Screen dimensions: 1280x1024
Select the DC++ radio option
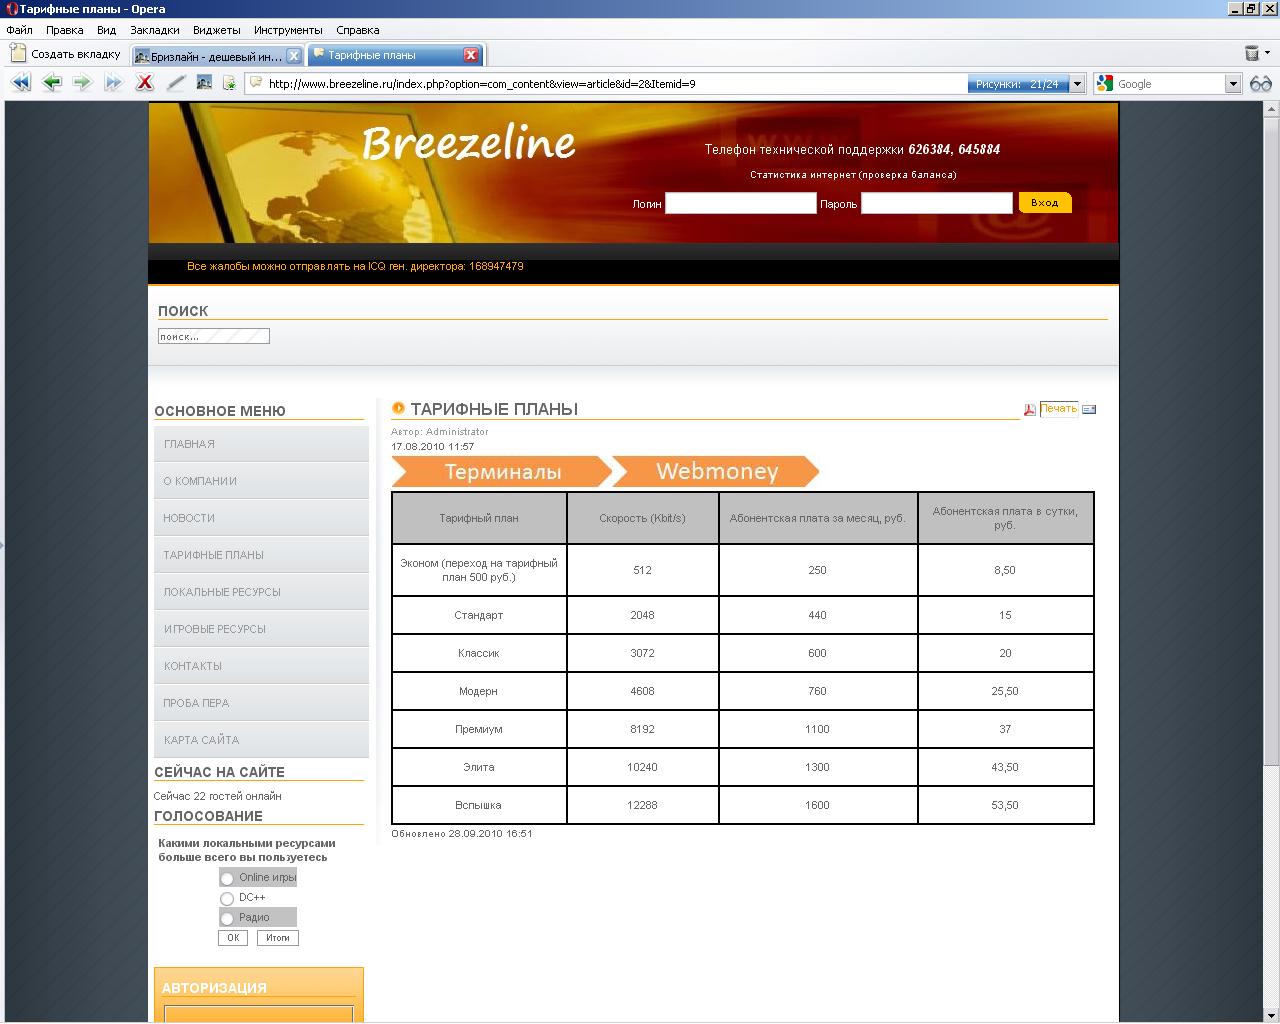click(227, 898)
